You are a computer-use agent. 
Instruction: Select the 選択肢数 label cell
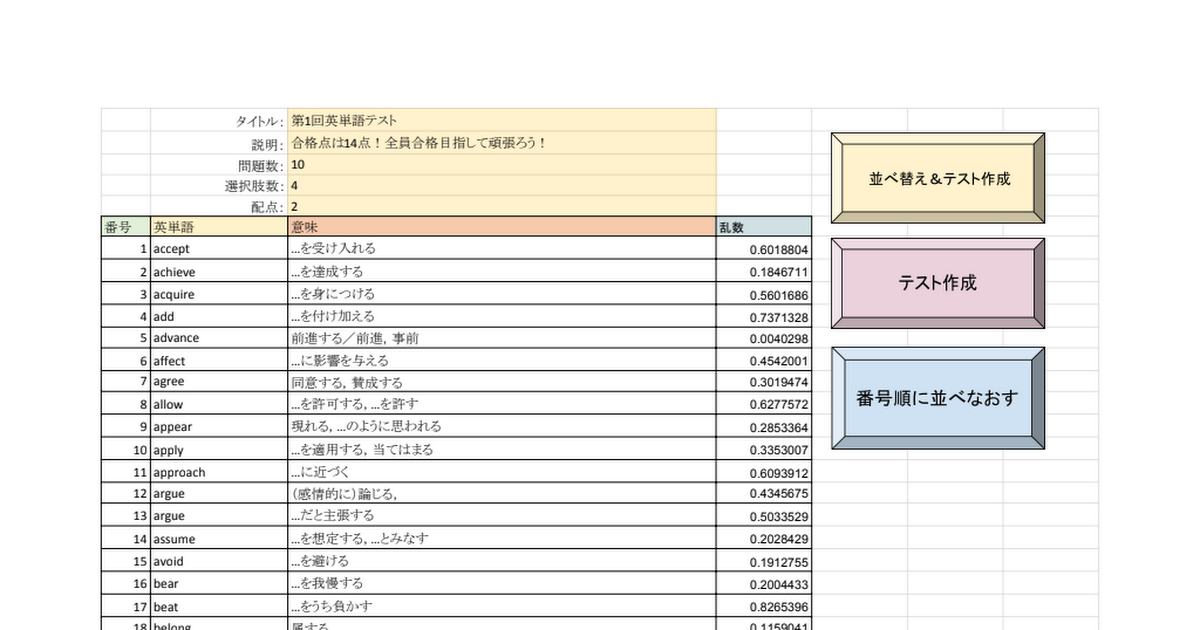click(x=219, y=186)
